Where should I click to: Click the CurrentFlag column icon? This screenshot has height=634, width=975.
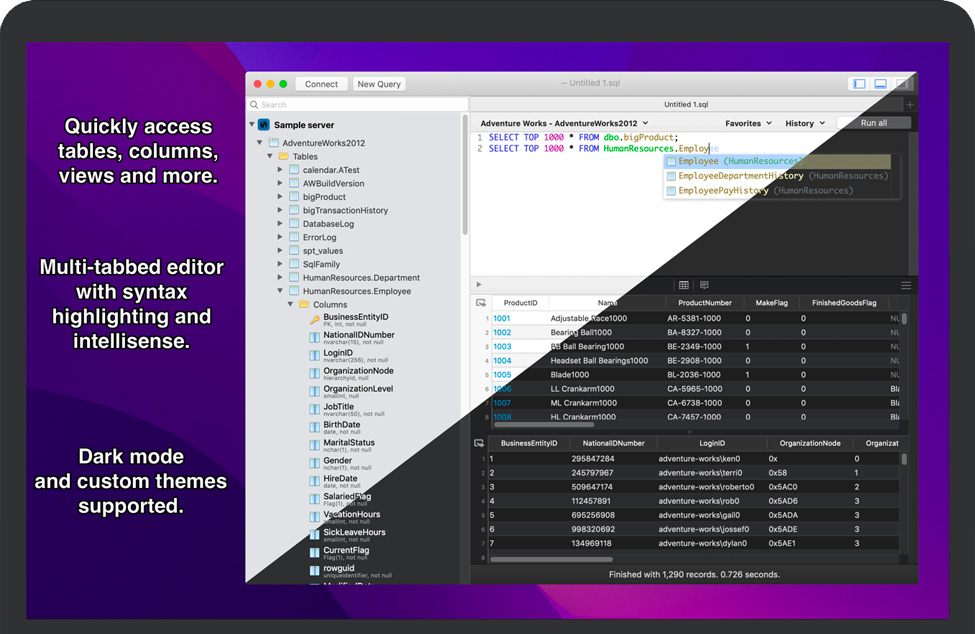(x=315, y=553)
